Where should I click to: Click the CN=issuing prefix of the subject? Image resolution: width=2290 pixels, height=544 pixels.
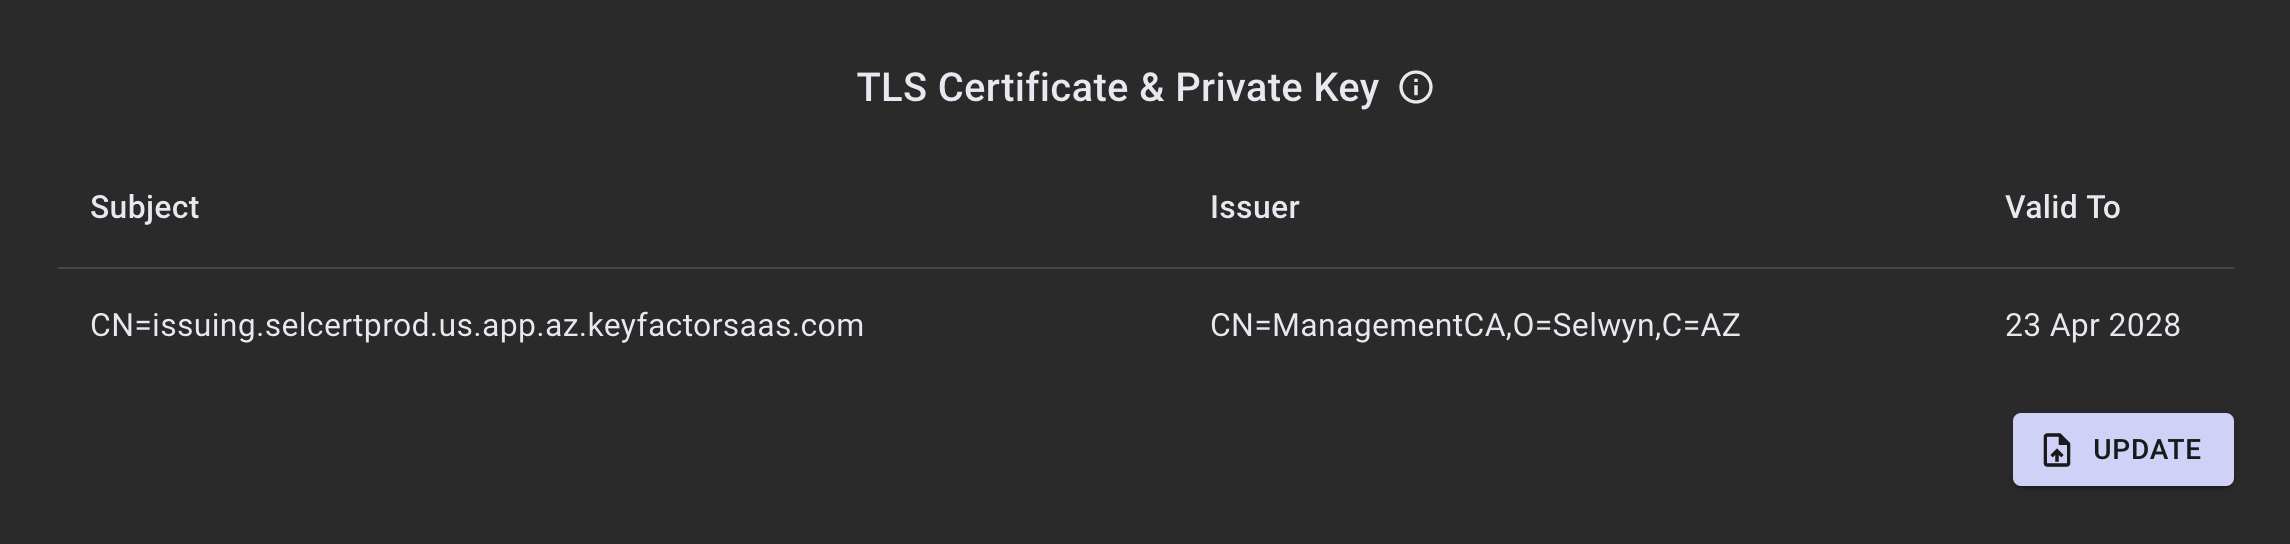point(172,325)
